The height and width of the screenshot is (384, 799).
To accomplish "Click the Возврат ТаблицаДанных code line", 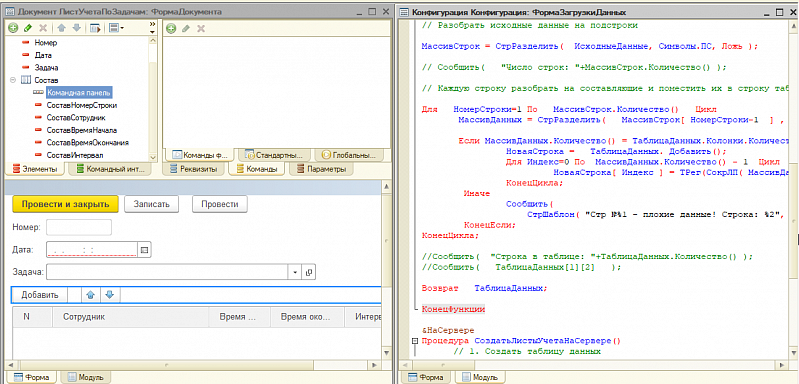I will point(484,288).
